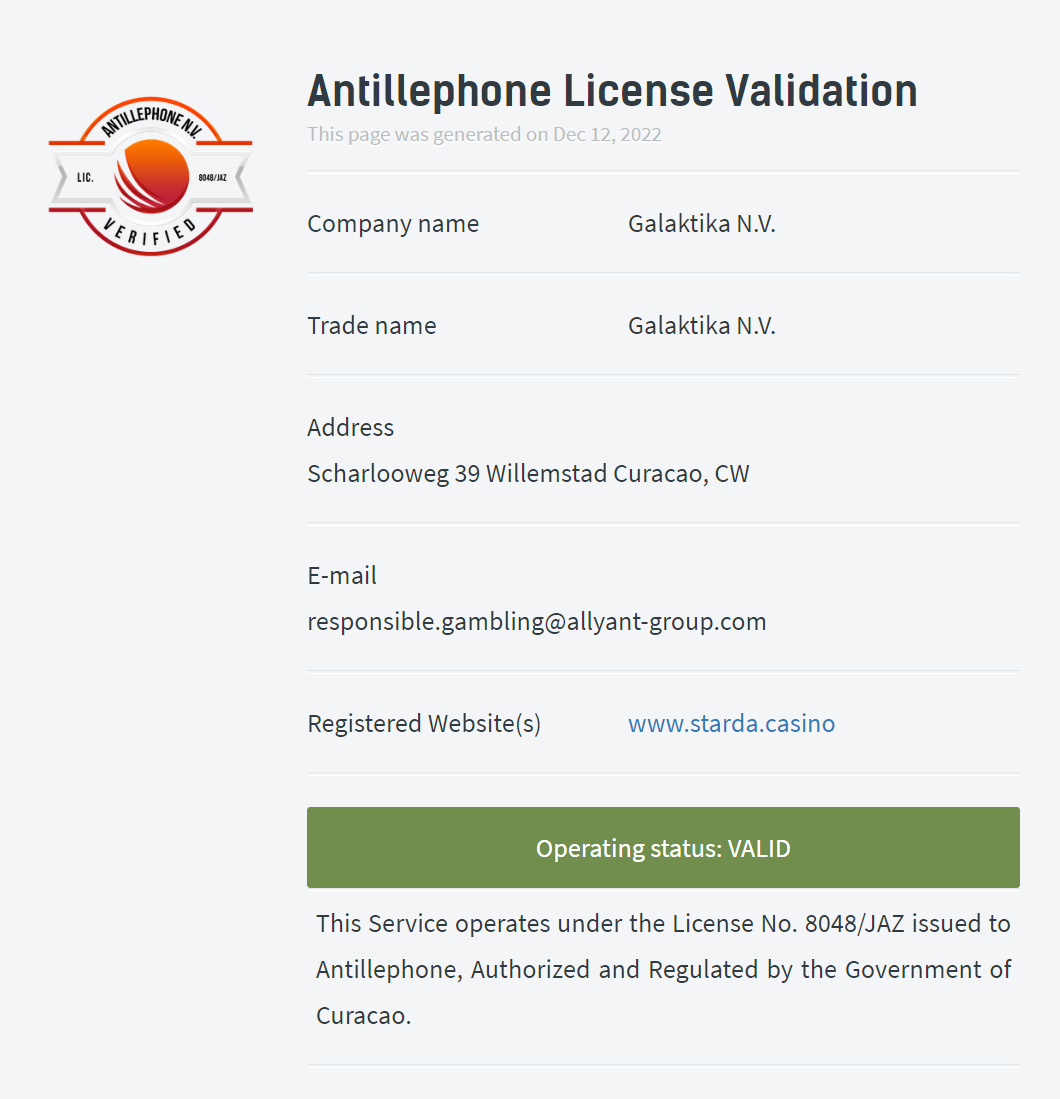1060x1099 pixels.
Task: Click the orange sphere in the seal
Action: 151,176
